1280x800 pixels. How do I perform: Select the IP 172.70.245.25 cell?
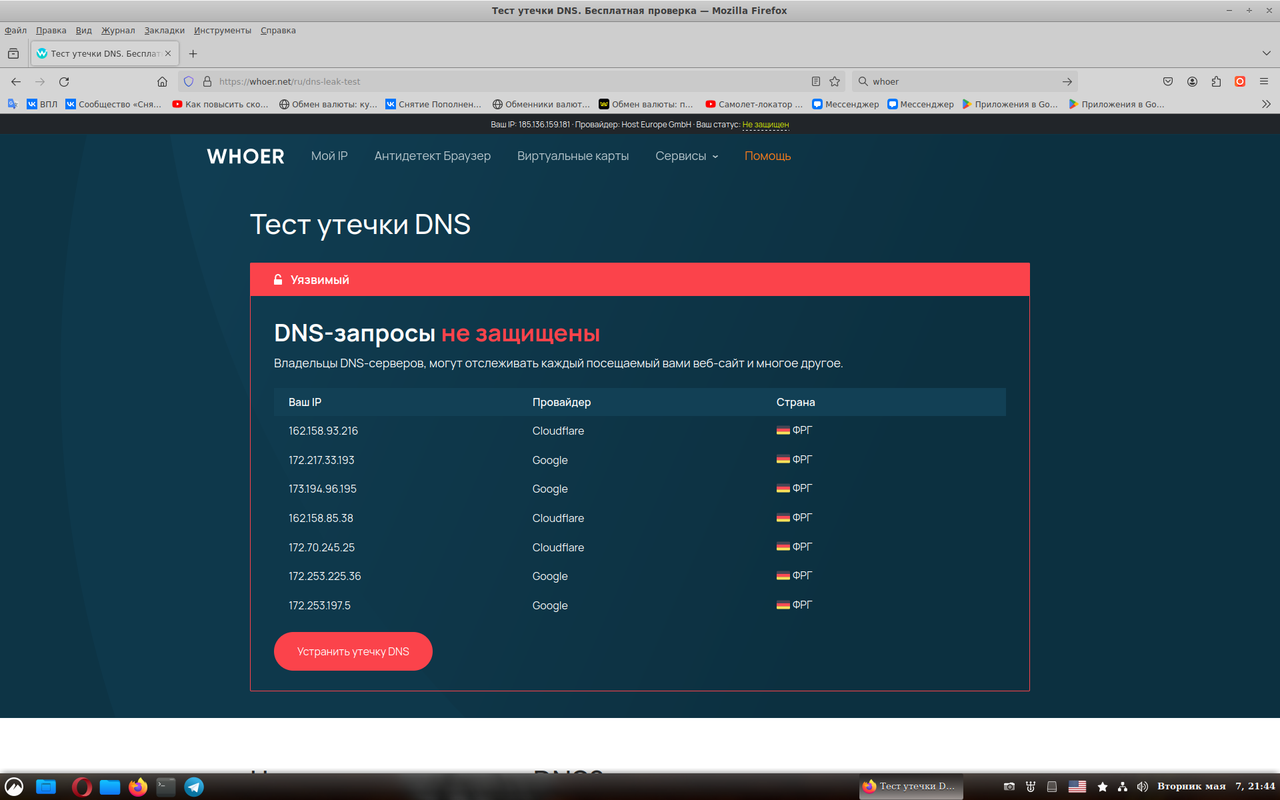(321, 547)
